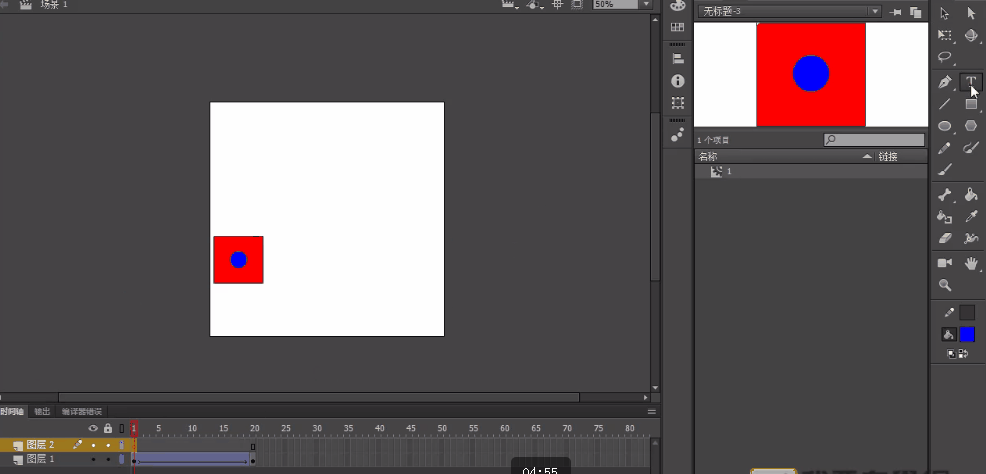Select layer 图层 2
The width and height of the screenshot is (986, 474).
(x=41, y=445)
